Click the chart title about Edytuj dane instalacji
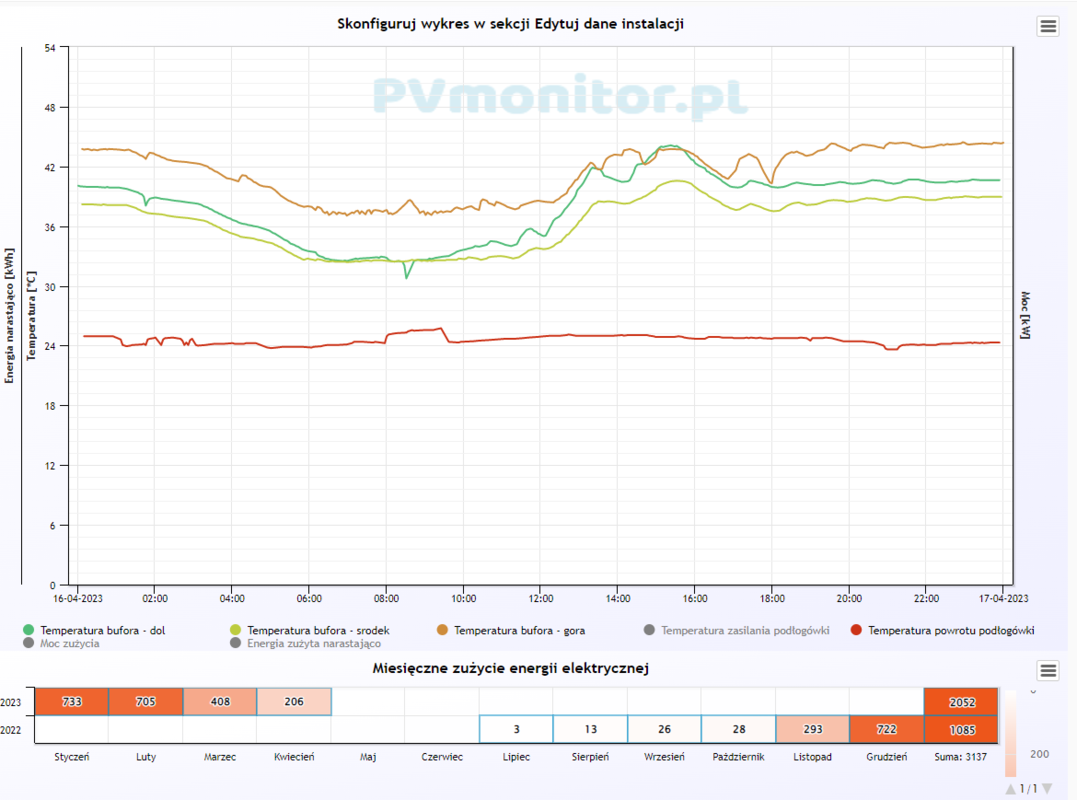Image resolution: width=1077 pixels, height=800 pixels. coord(510,24)
